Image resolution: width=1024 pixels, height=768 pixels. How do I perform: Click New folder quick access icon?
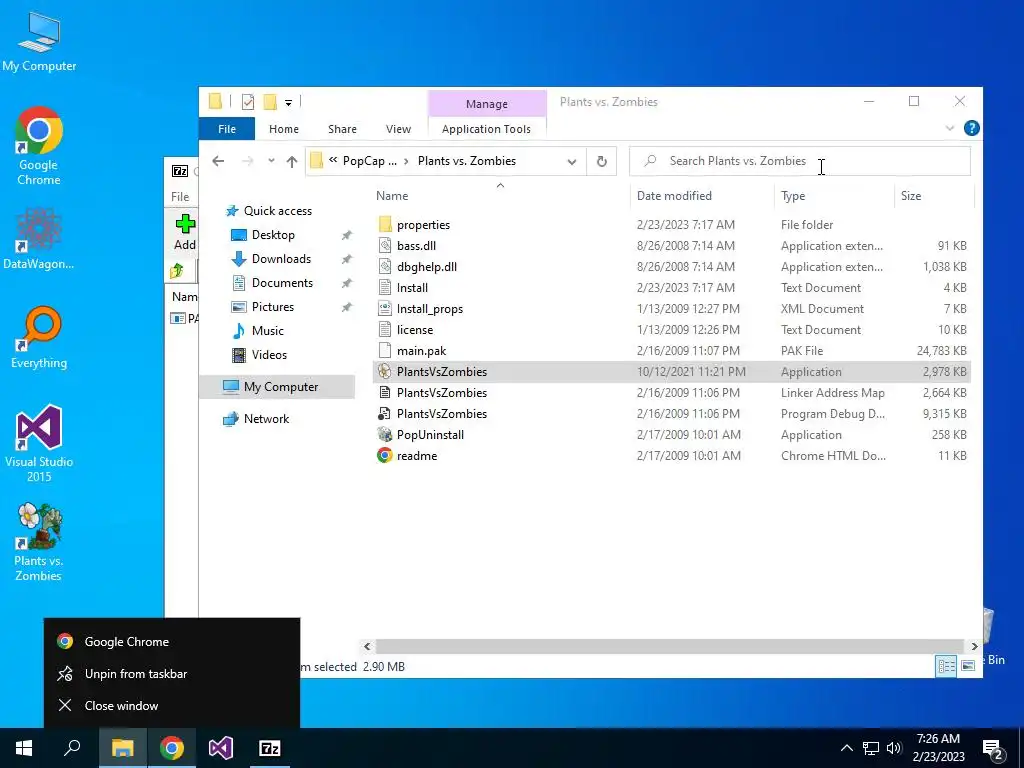pyautogui.click(x=270, y=102)
